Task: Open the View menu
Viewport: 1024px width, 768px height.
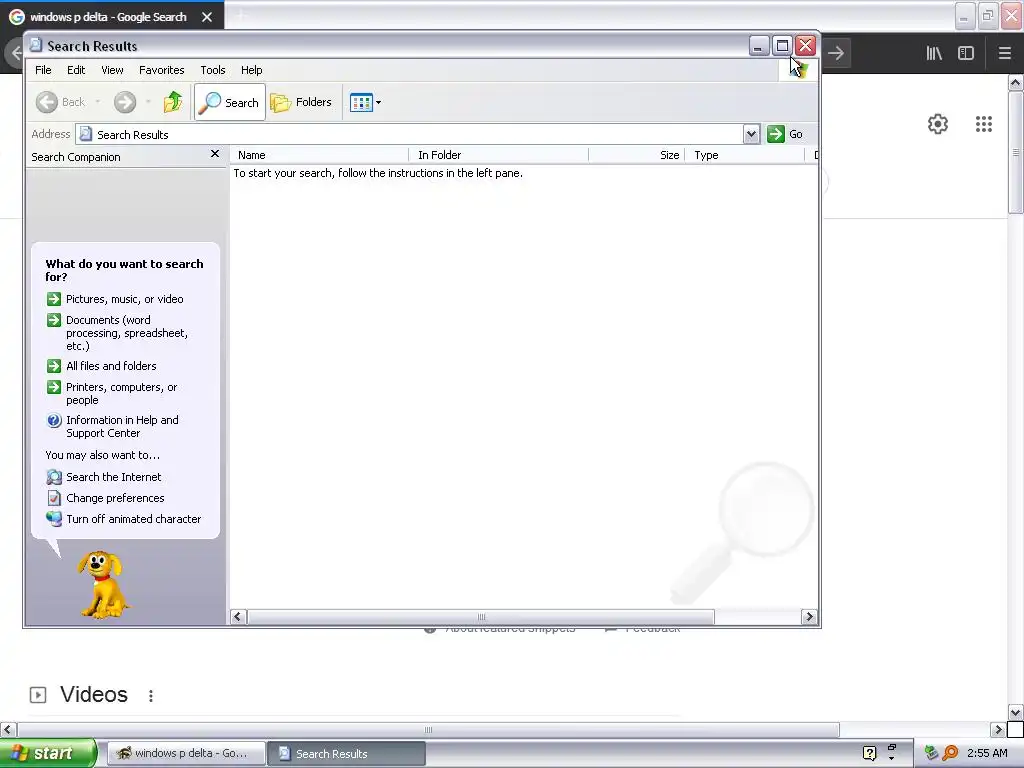Action: (112, 70)
